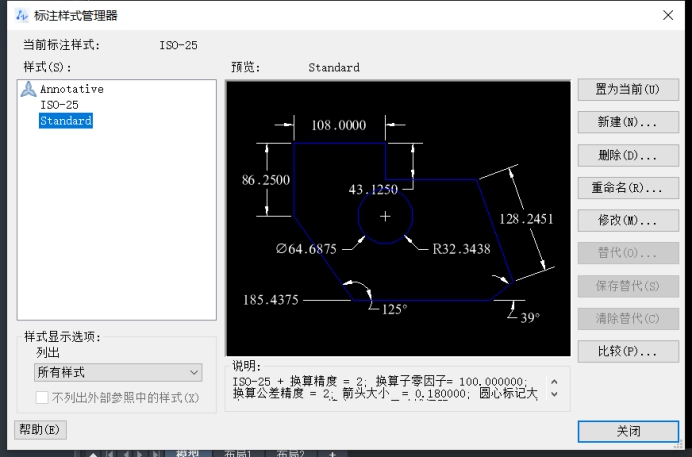Close the dialog with the X button

pyautogui.click(x=667, y=14)
